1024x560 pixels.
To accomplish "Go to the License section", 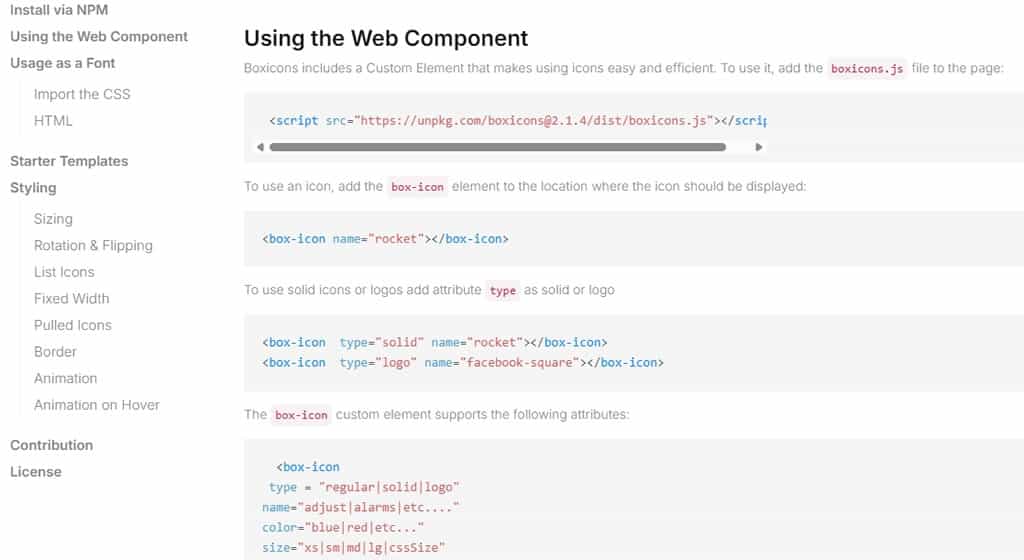I will click(x=35, y=472).
